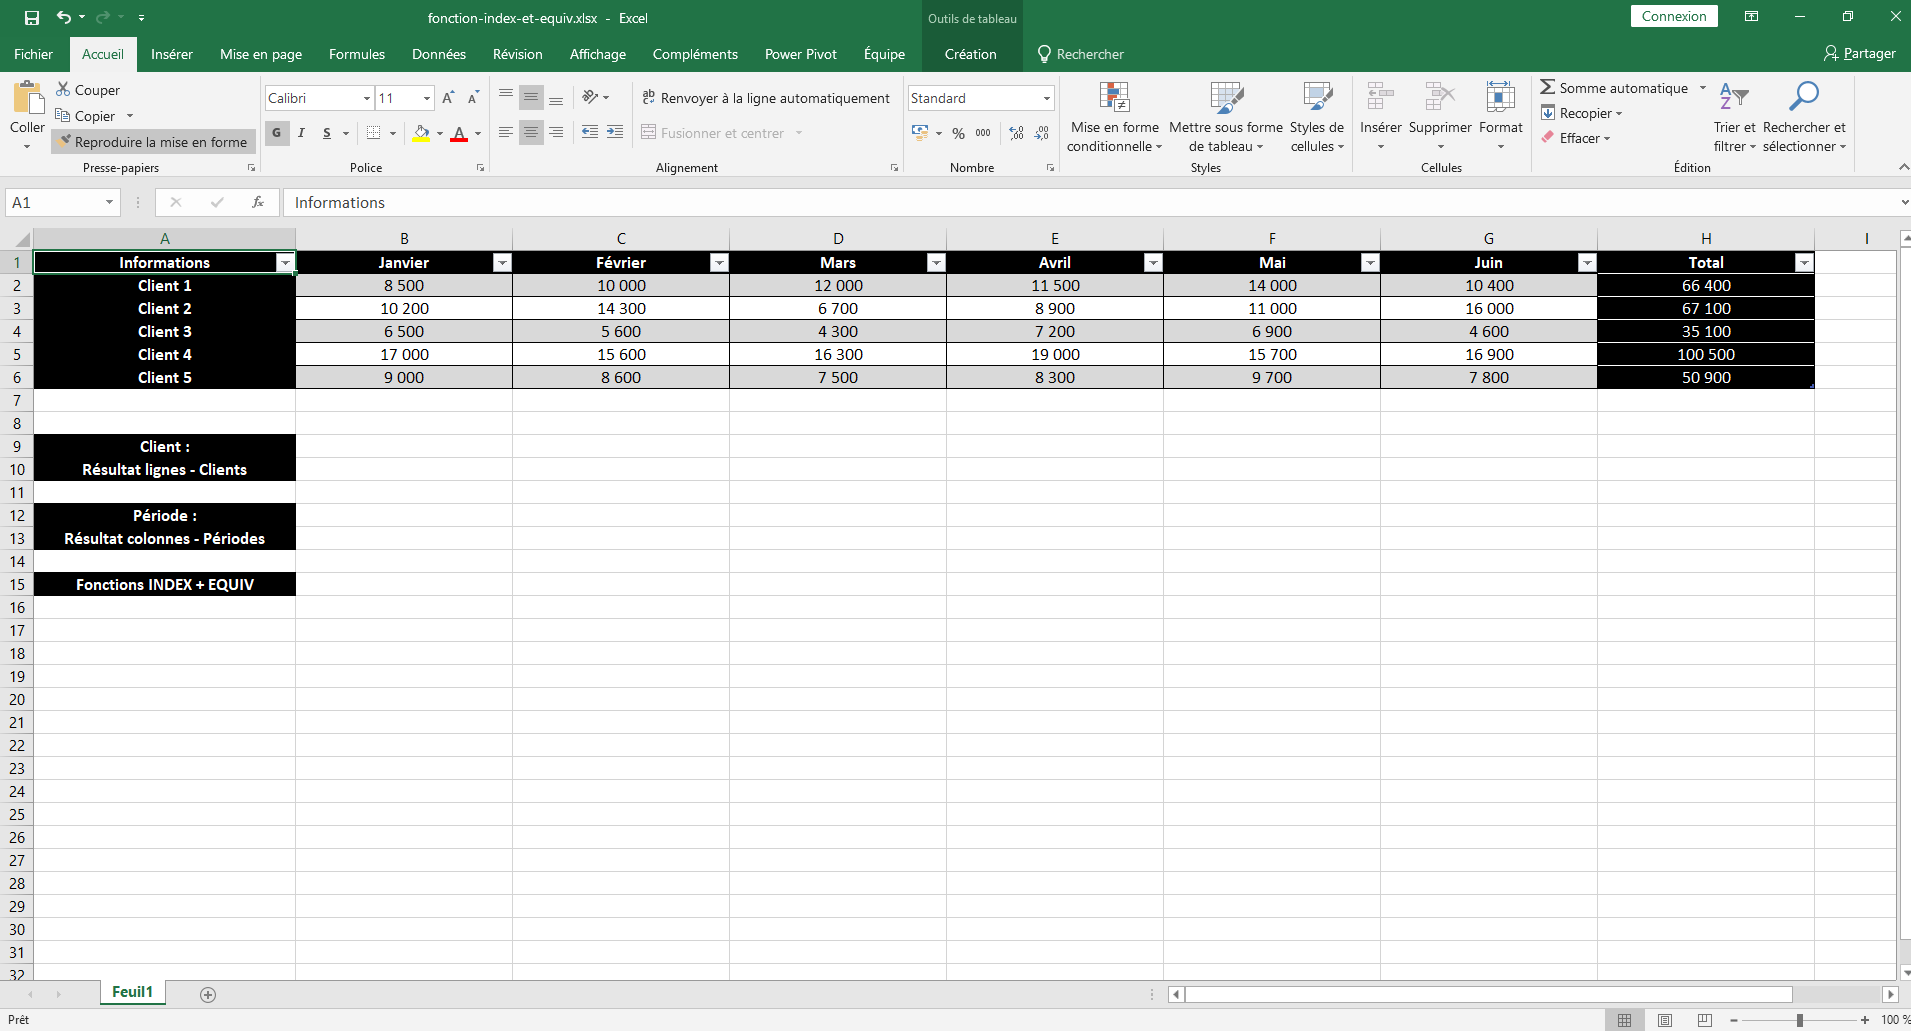
Task: Click the text orientation icon
Action: [591, 97]
